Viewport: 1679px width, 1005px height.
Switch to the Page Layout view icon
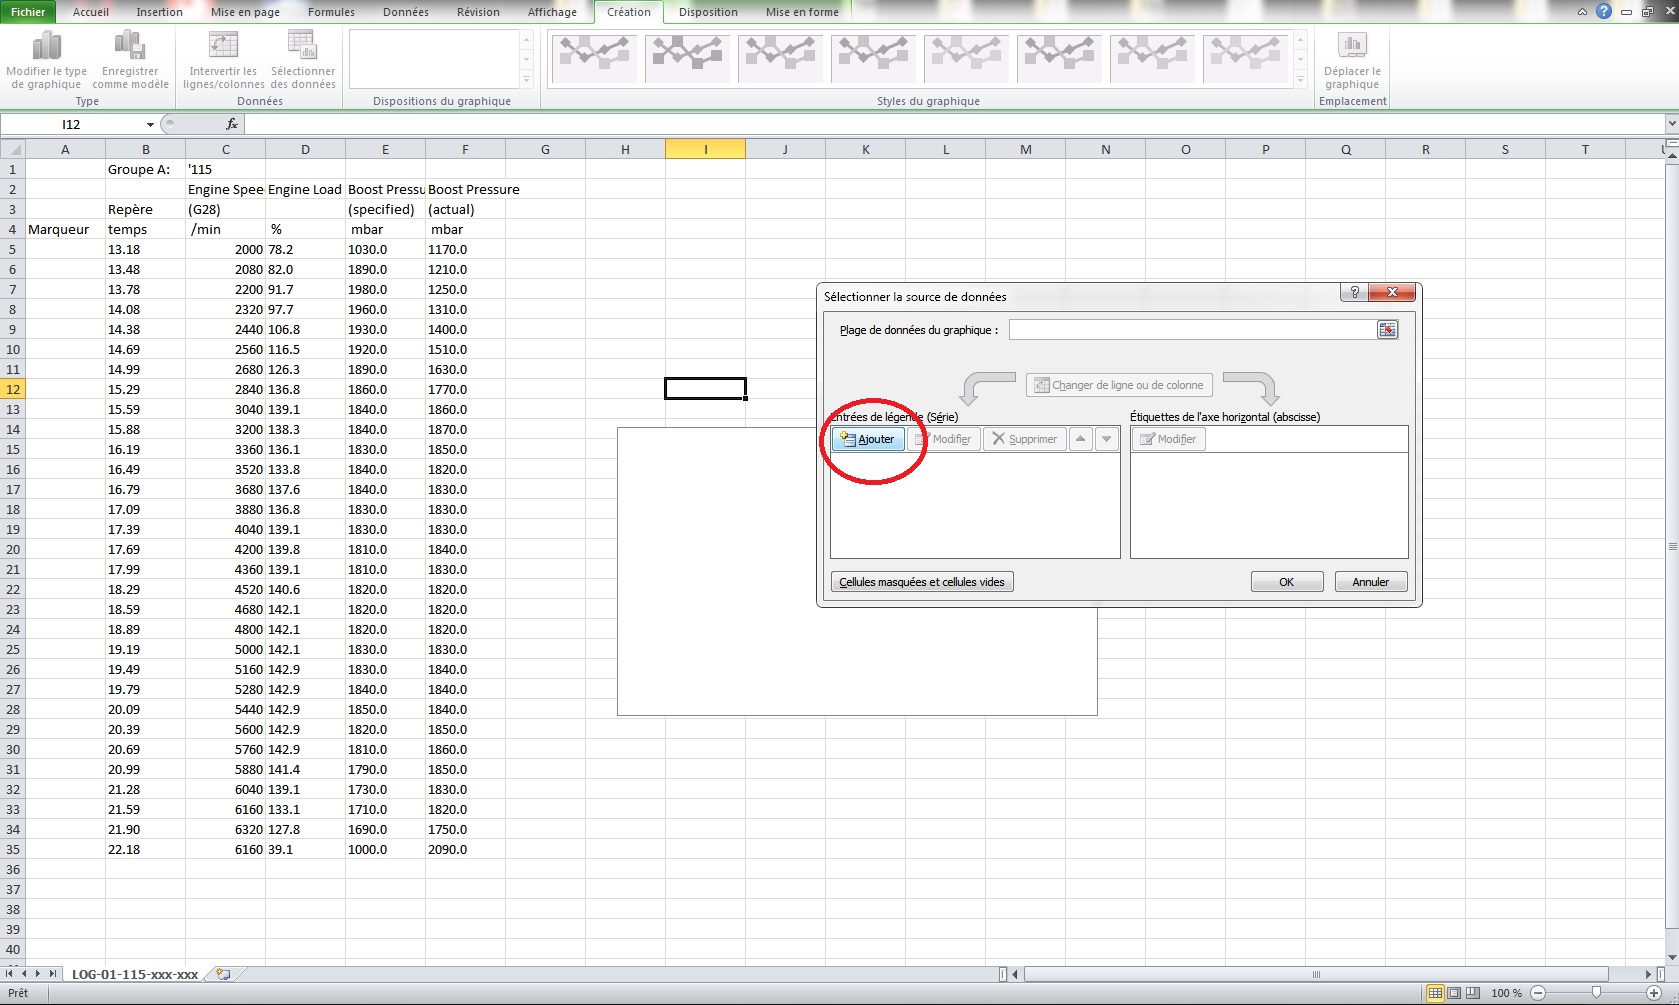(1454, 993)
